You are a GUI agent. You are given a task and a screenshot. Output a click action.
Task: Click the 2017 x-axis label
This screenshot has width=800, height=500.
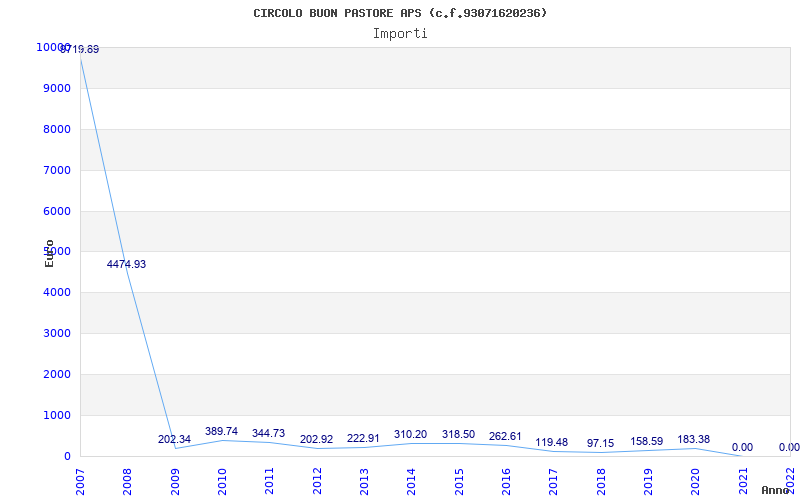click(554, 481)
